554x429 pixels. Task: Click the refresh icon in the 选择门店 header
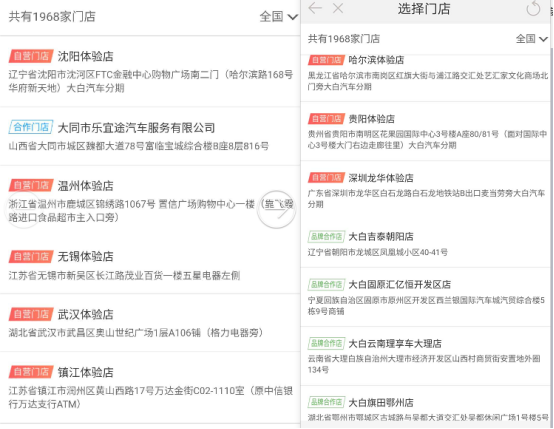click(533, 8)
